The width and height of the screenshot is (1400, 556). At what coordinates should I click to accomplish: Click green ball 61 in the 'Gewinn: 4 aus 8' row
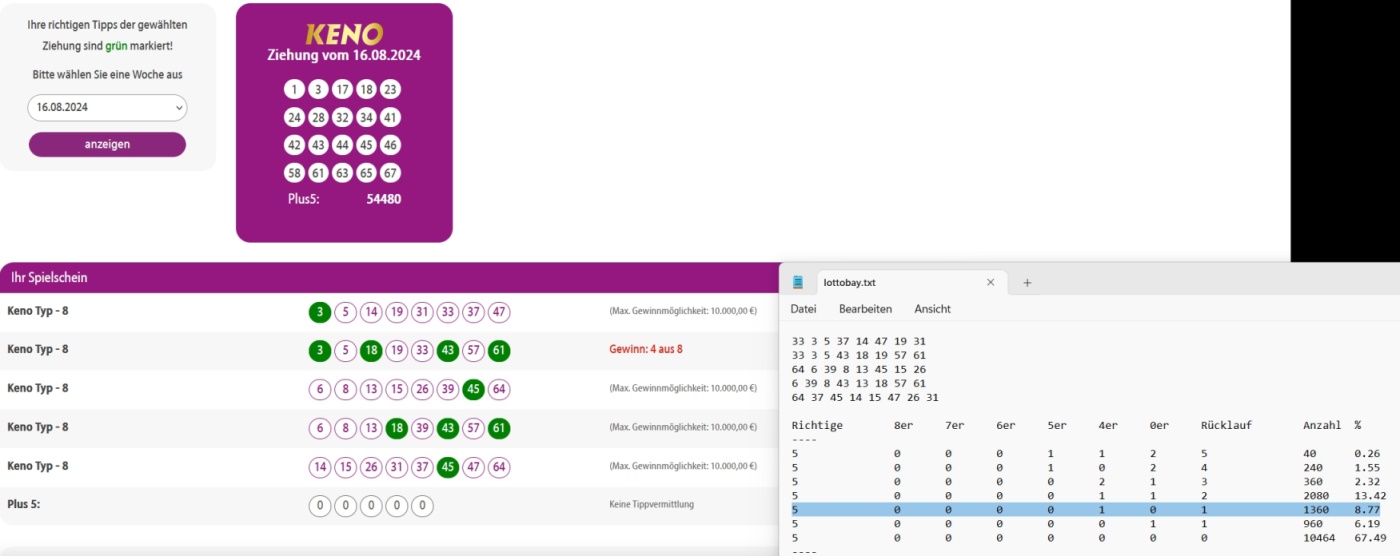point(499,351)
